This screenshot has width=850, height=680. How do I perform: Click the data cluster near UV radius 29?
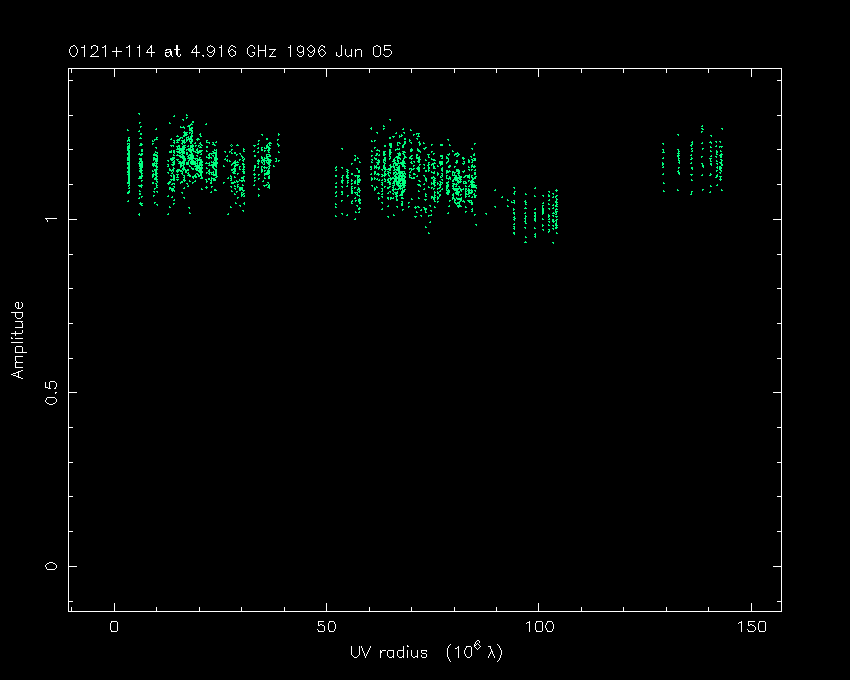[237, 175]
